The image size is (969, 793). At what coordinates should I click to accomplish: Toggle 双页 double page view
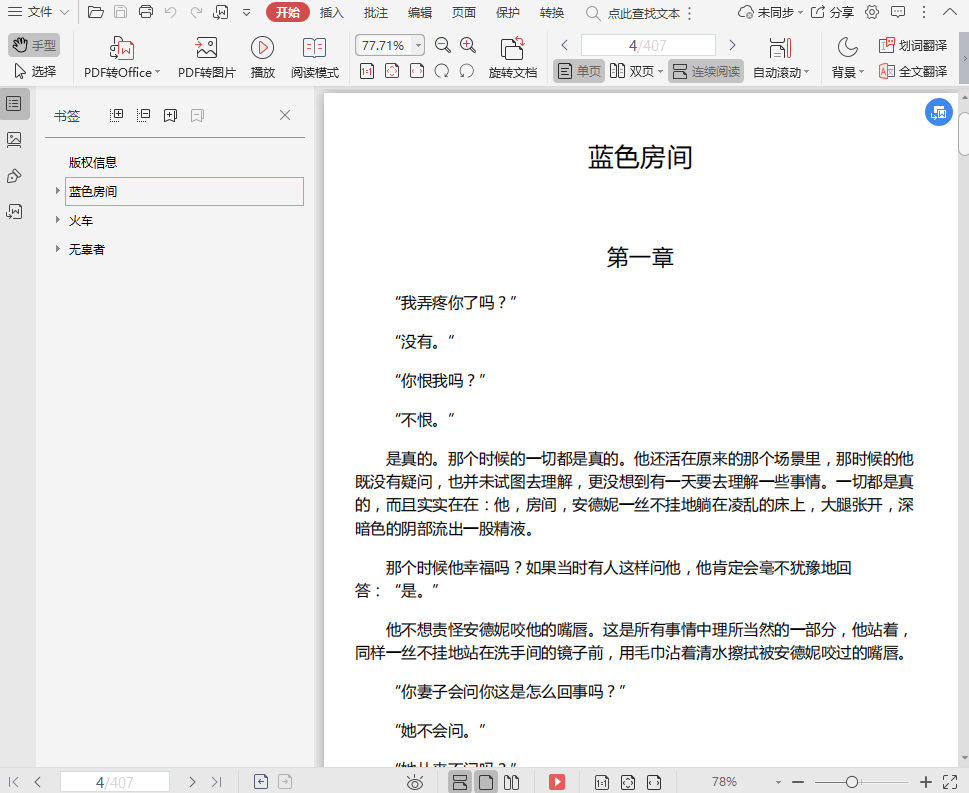[636, 71]
